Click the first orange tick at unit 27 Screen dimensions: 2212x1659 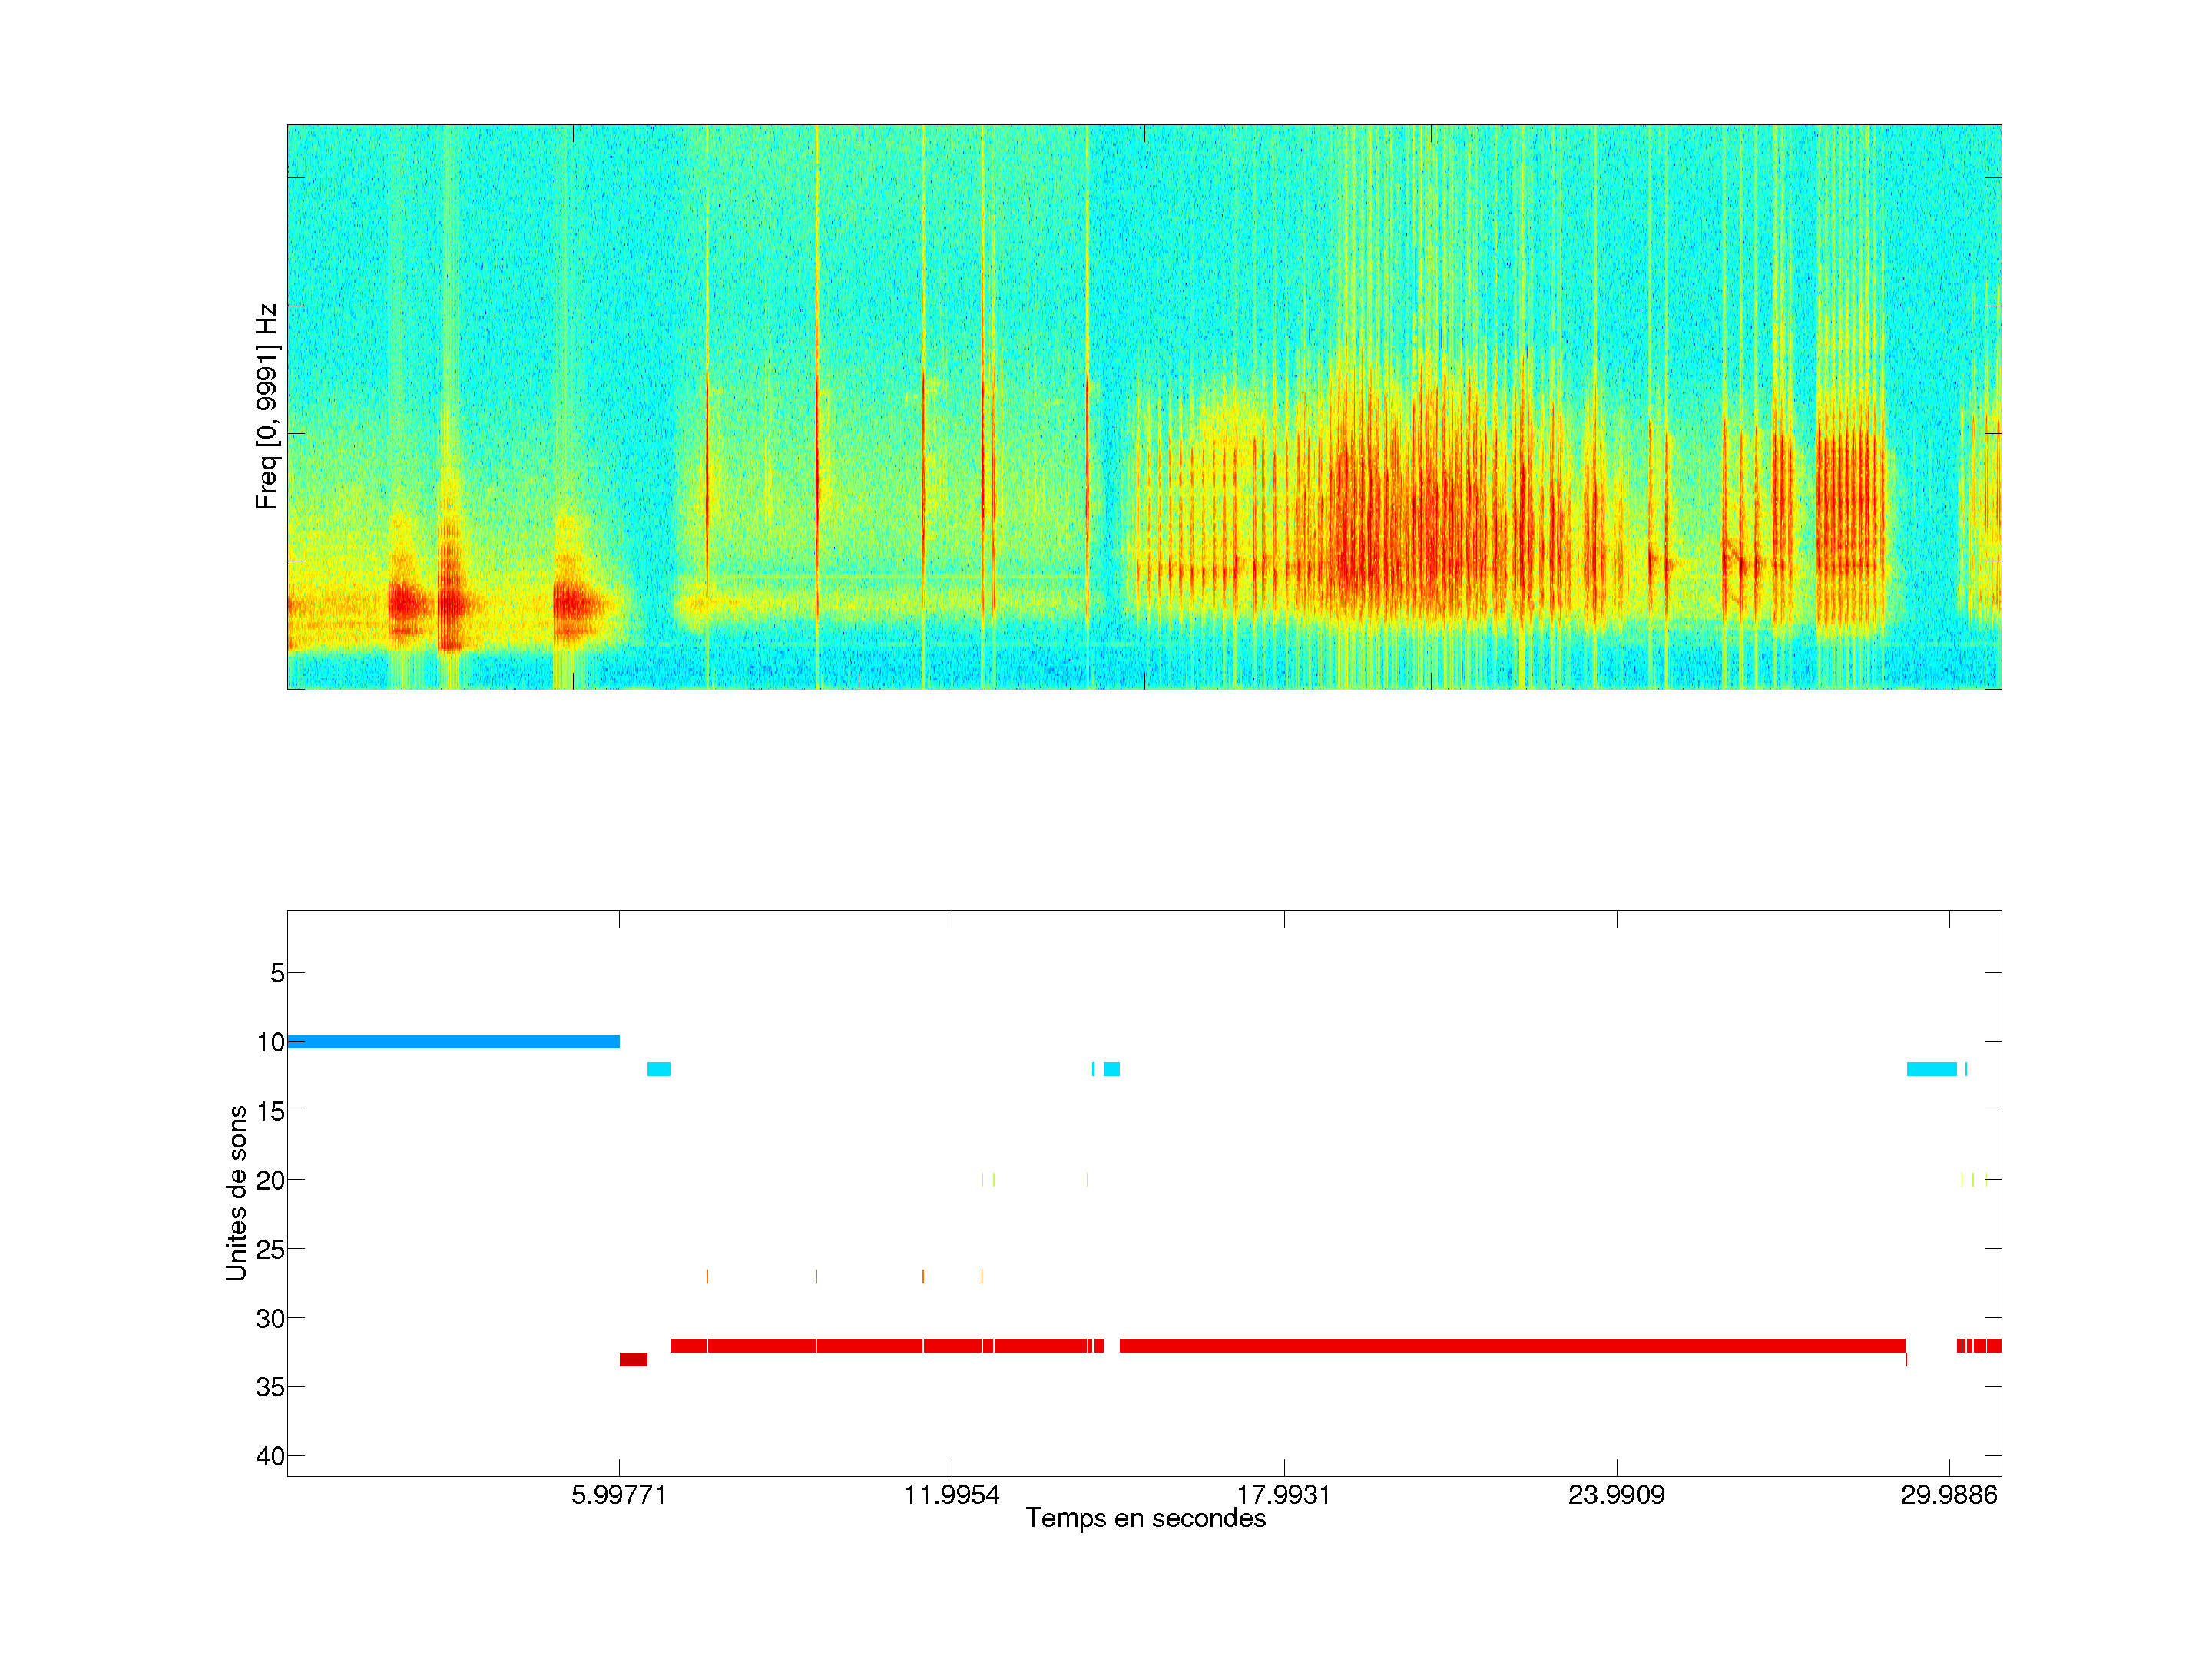click(x=707, y=1276)
